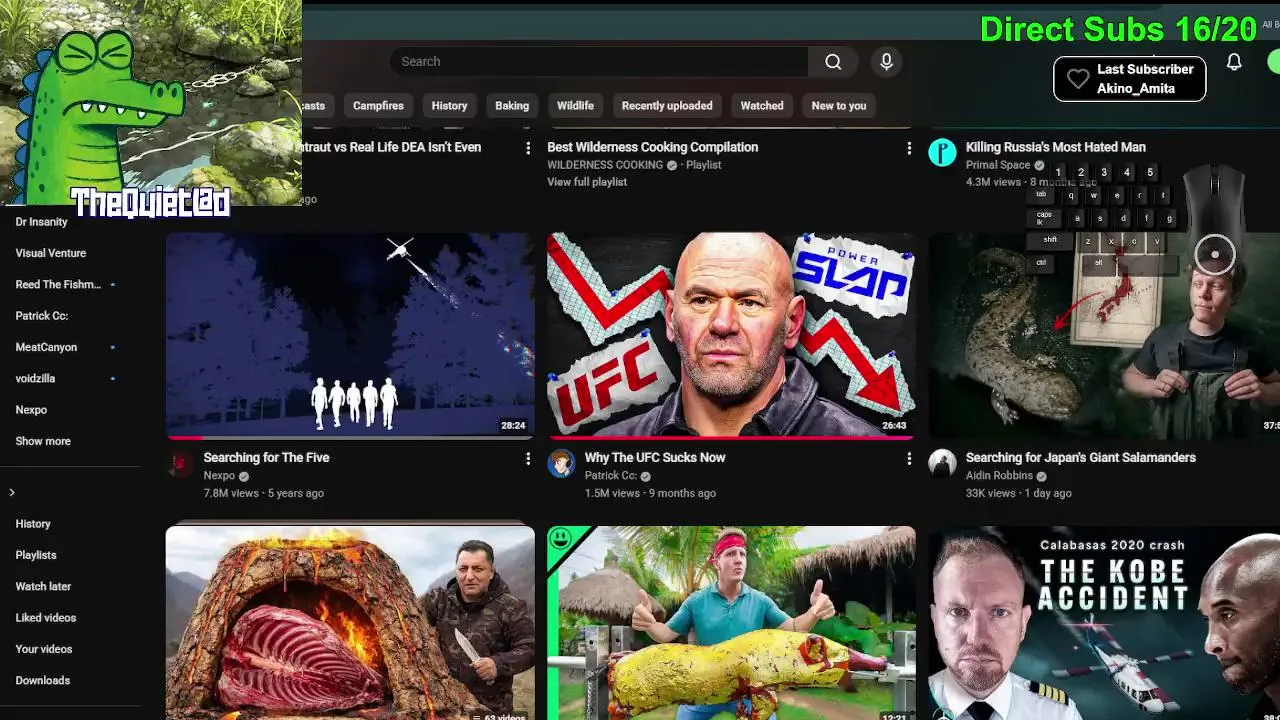The image size is (1280, 720).
Task: Play The Kobe Accident thumbnail
Action: coord(1104,623)
